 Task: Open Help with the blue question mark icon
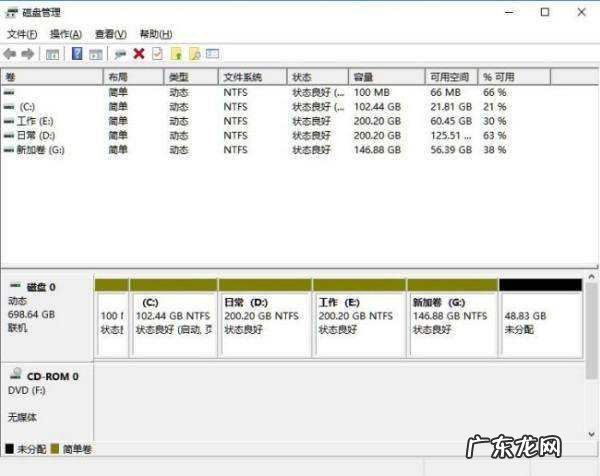point(77,54)
